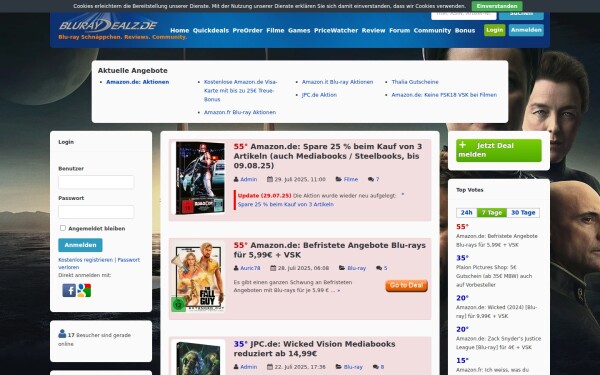
Task: Switch Top Votes to 30 Tage tab
Action: (523, 212)
